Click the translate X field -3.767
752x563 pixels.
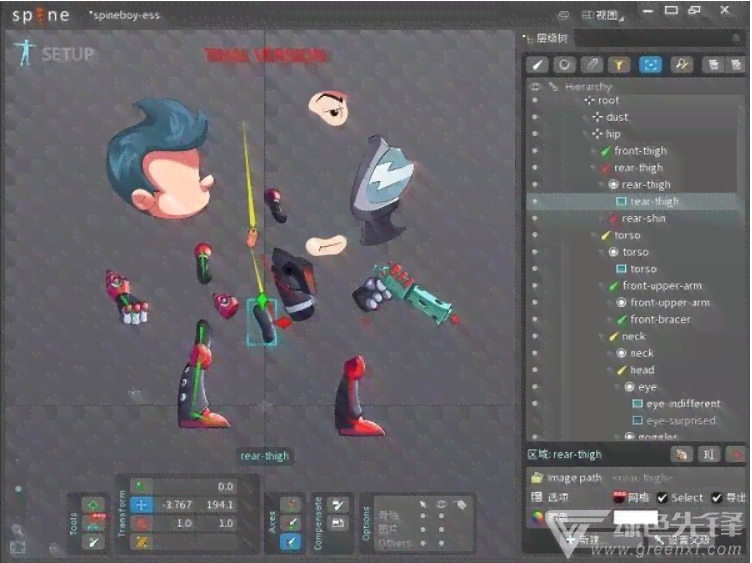click(x=175, y=504)
